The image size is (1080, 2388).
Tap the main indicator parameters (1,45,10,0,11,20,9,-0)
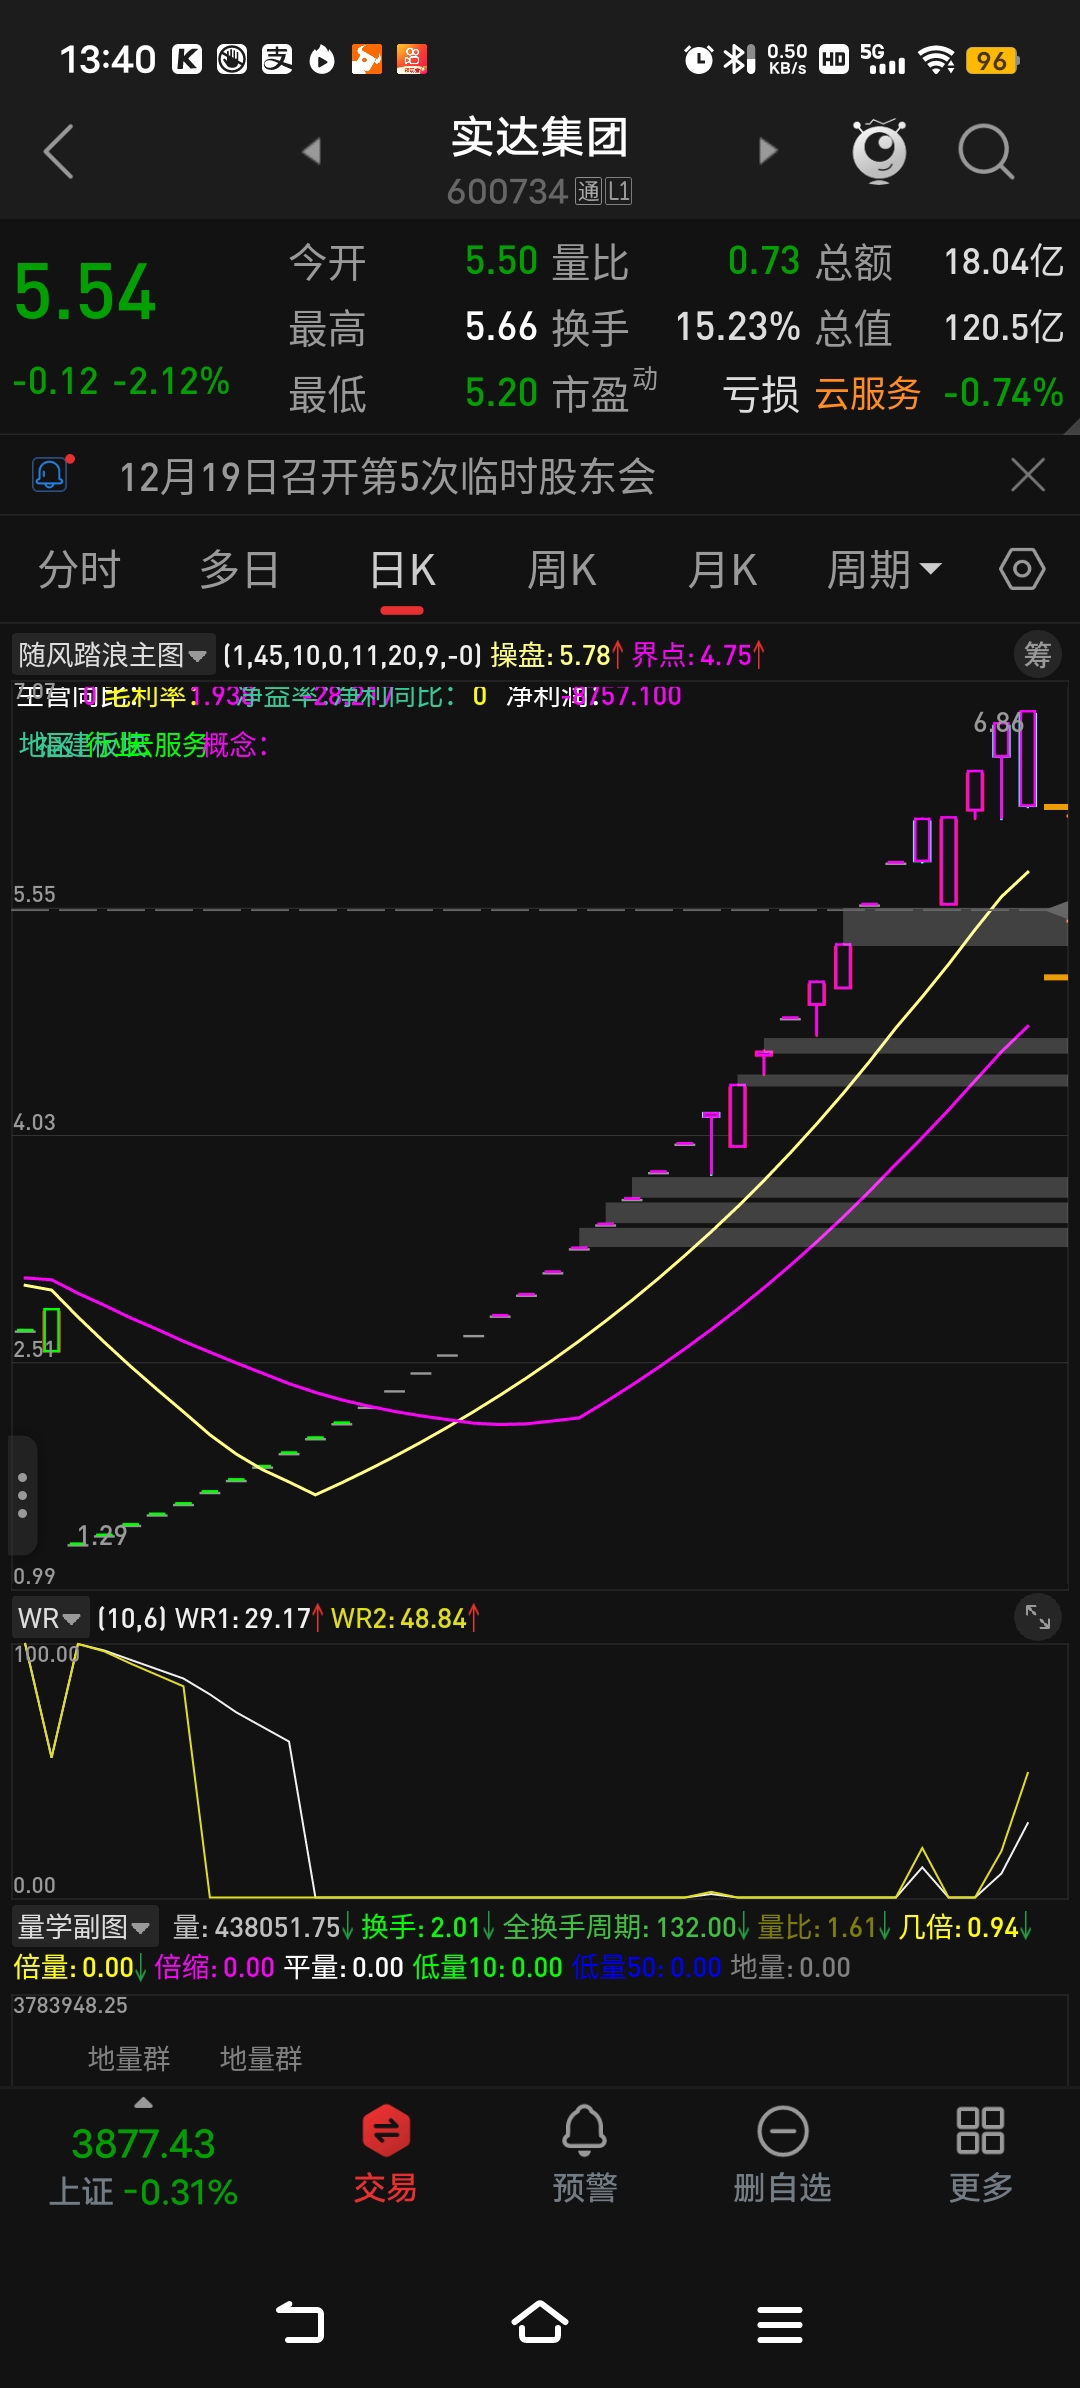(x=352, y=655)
